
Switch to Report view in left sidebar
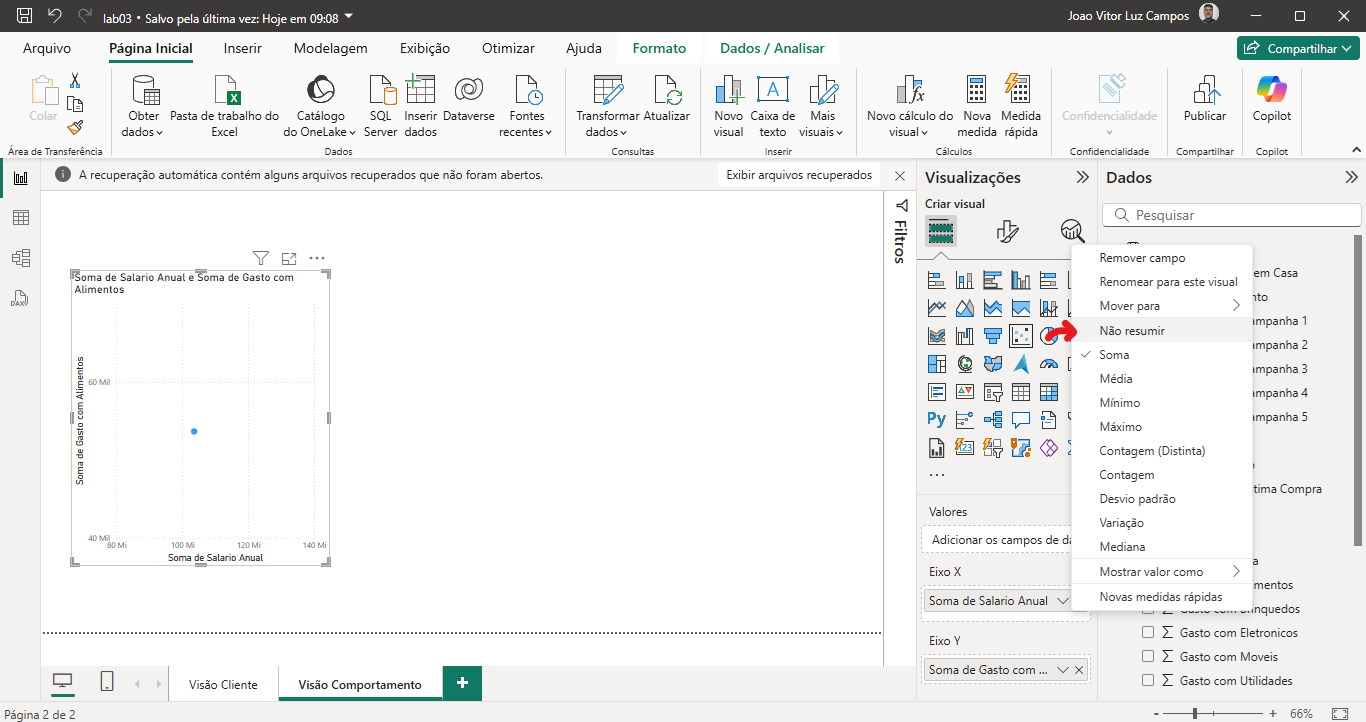[20, 178]
